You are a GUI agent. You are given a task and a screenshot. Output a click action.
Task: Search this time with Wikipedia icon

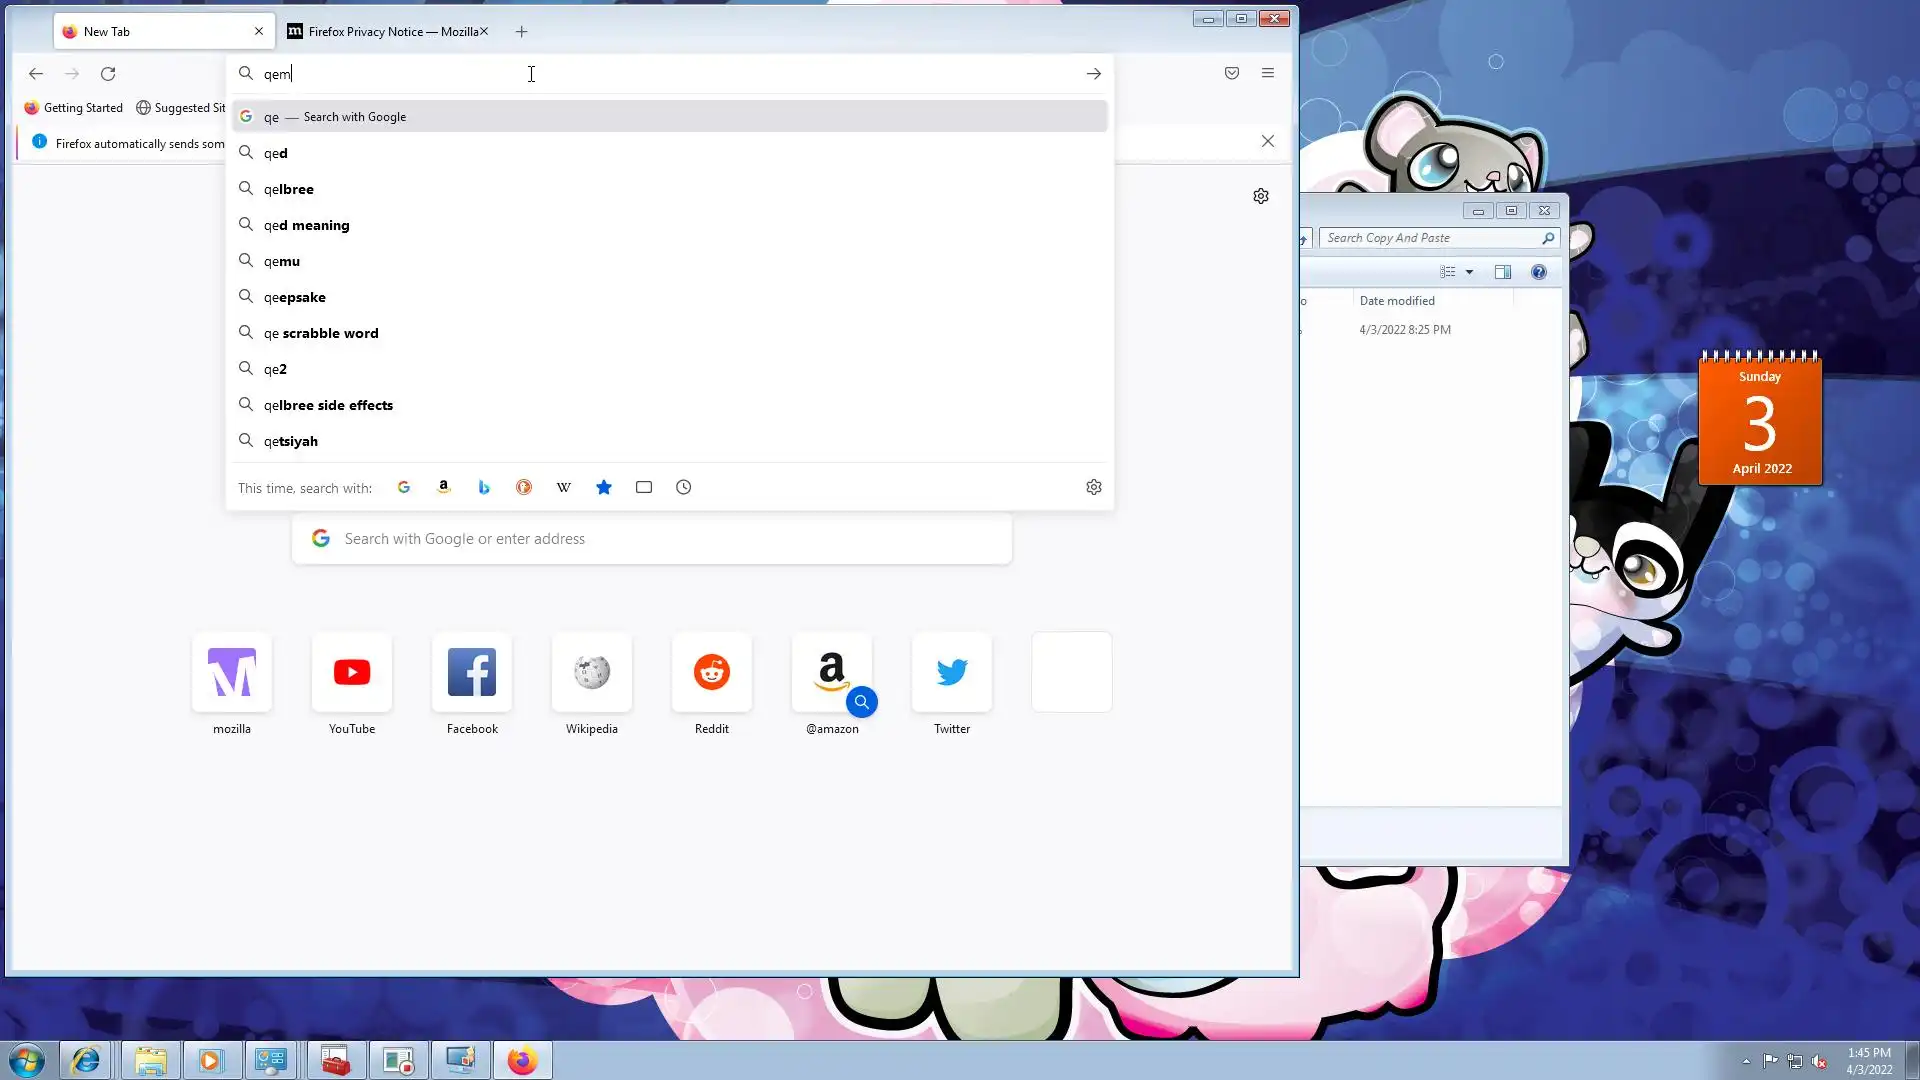[x=564, y=487]
